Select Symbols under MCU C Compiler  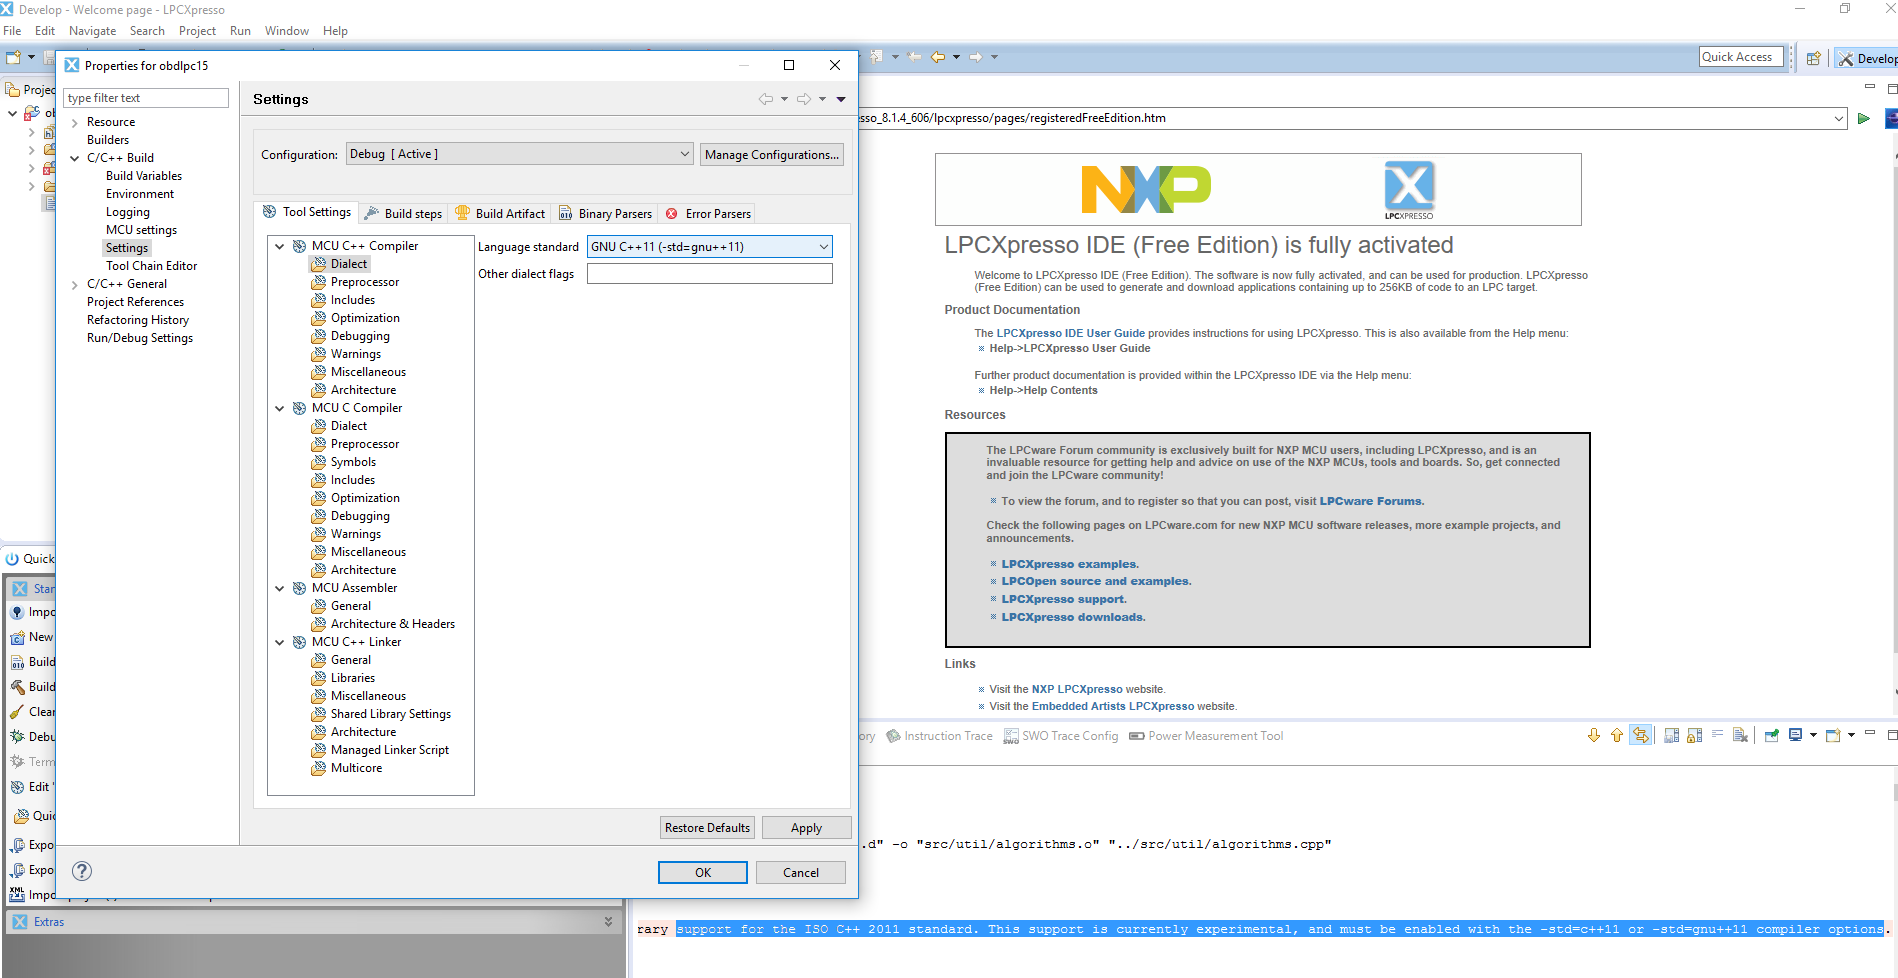pyautogui.click(x=353, y=462)
